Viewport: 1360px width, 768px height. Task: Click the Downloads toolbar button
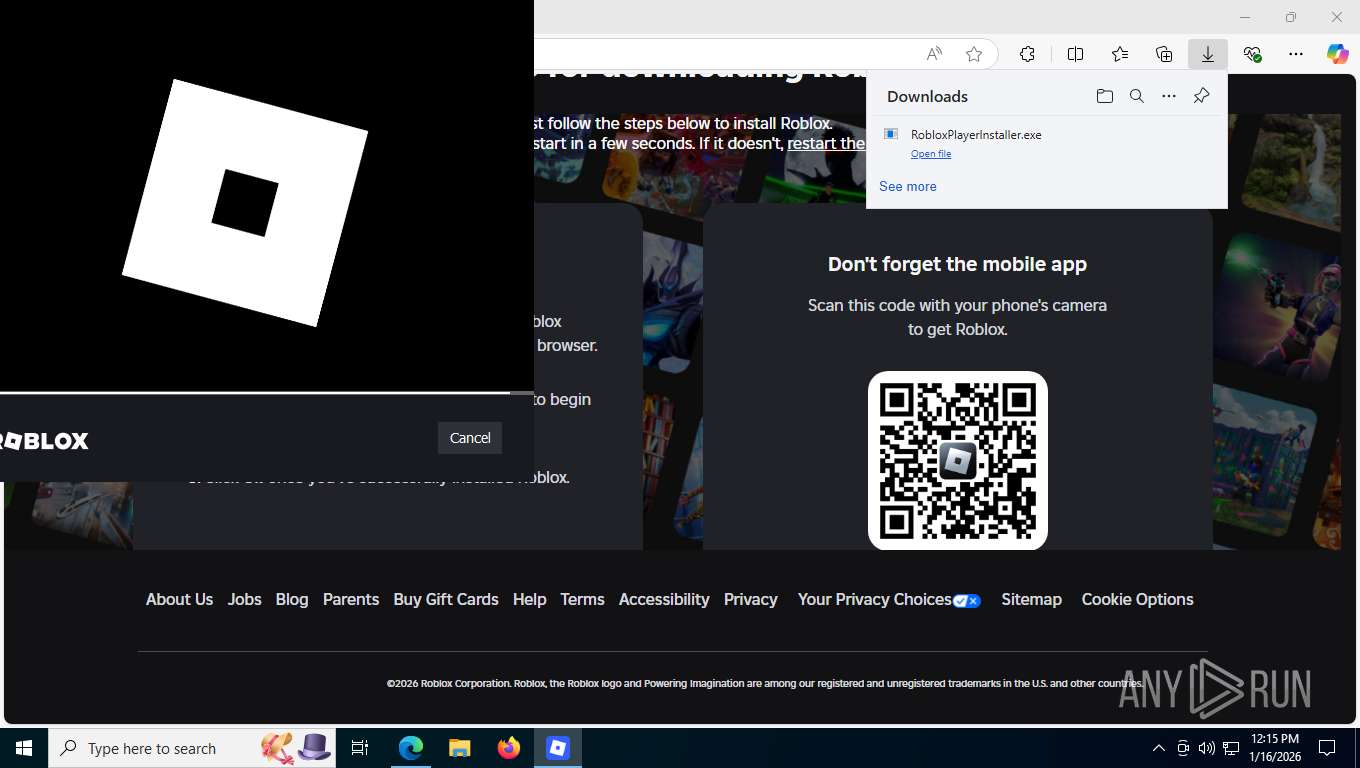click(1208, 54)
